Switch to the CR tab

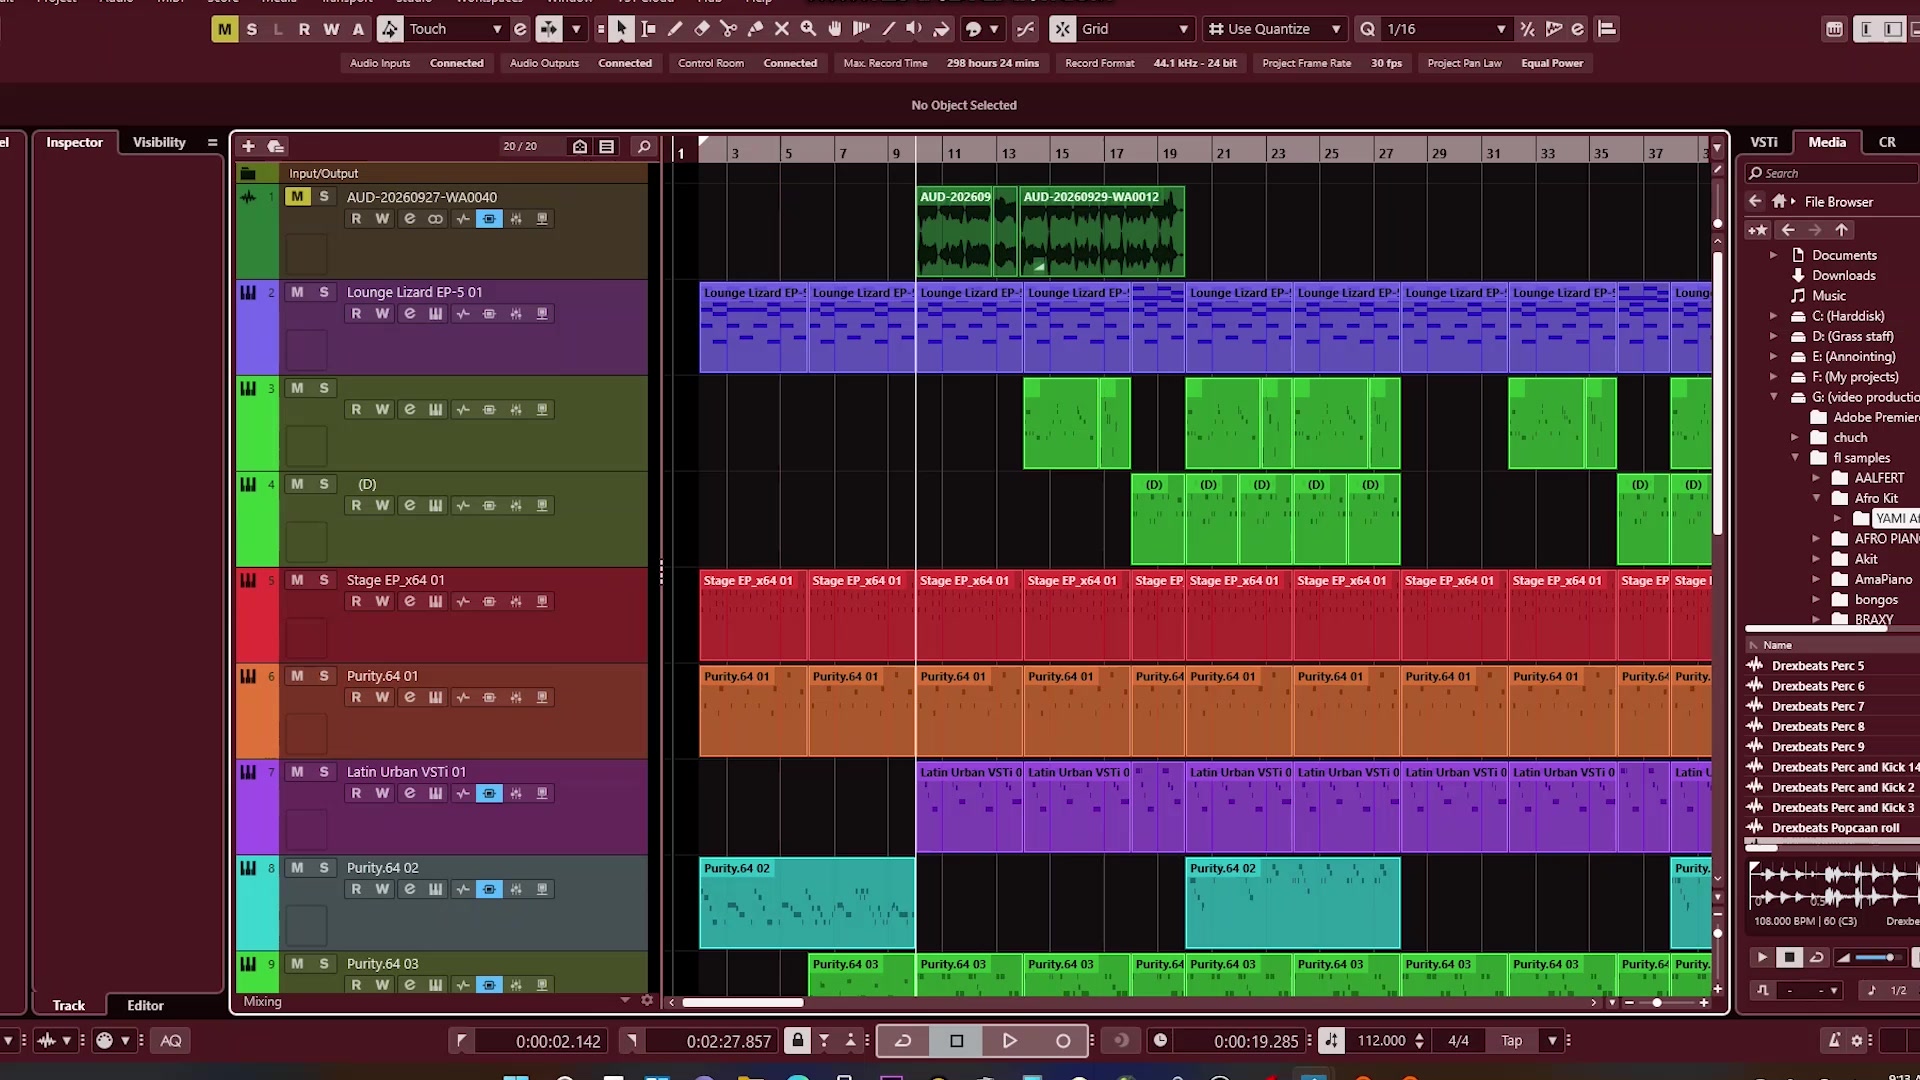1887,142
